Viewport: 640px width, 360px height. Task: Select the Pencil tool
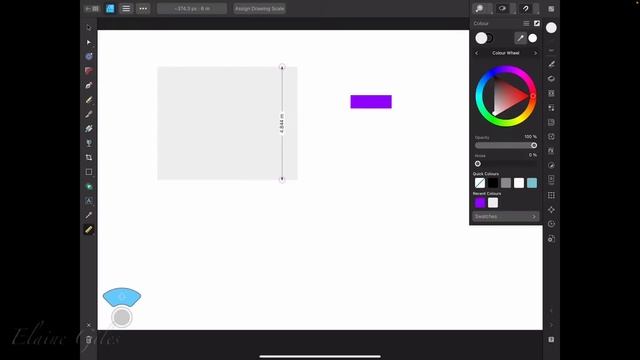coord(89,100)
